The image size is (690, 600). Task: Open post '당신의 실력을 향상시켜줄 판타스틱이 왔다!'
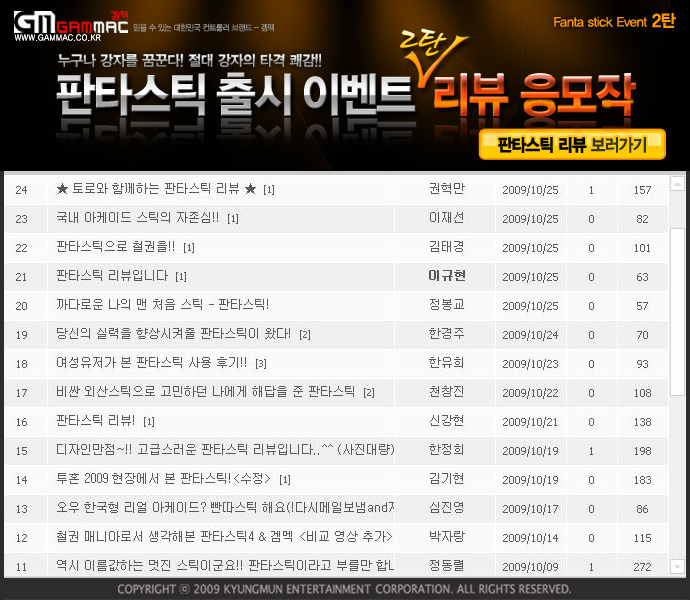pos(173,334)
